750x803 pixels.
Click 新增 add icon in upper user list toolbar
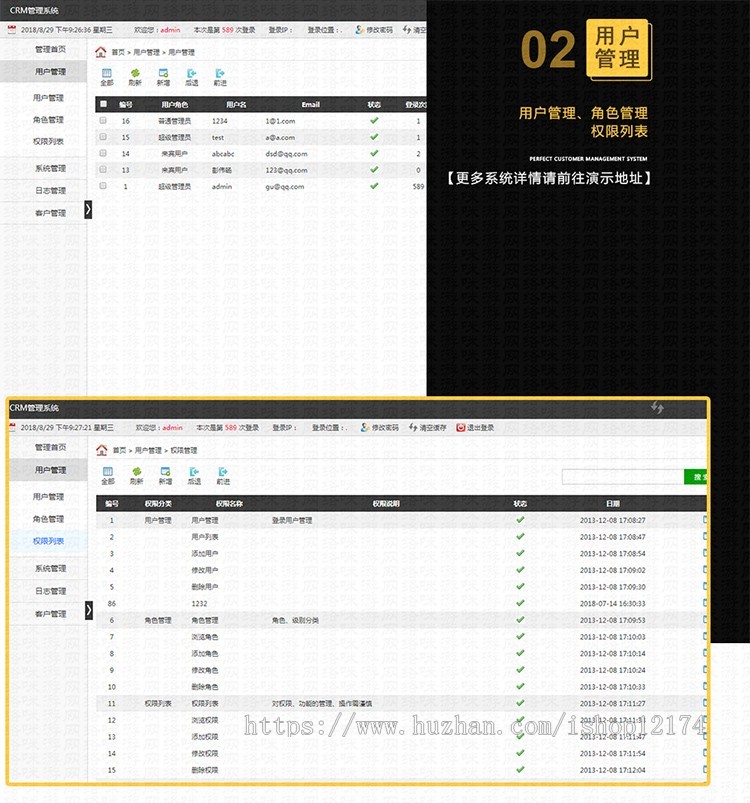click(163, 74)
